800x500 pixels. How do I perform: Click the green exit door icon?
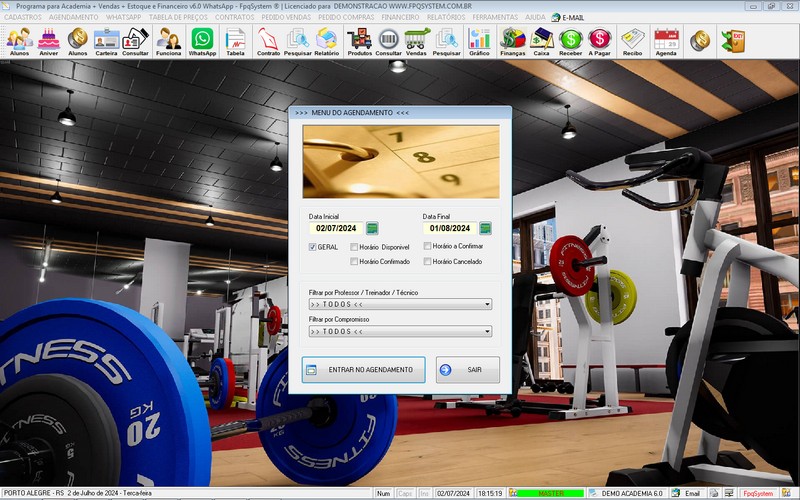pos(733,41)
